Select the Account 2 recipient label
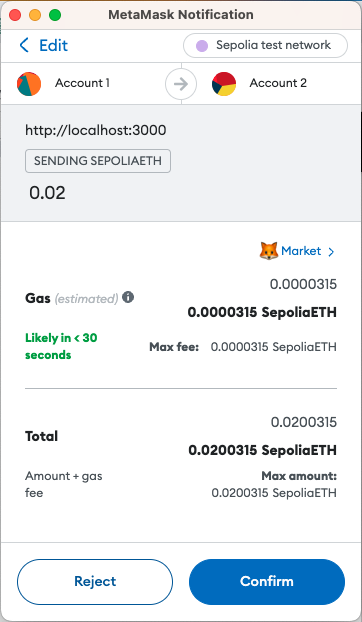362x622 pixels. (x=278, y=83)
